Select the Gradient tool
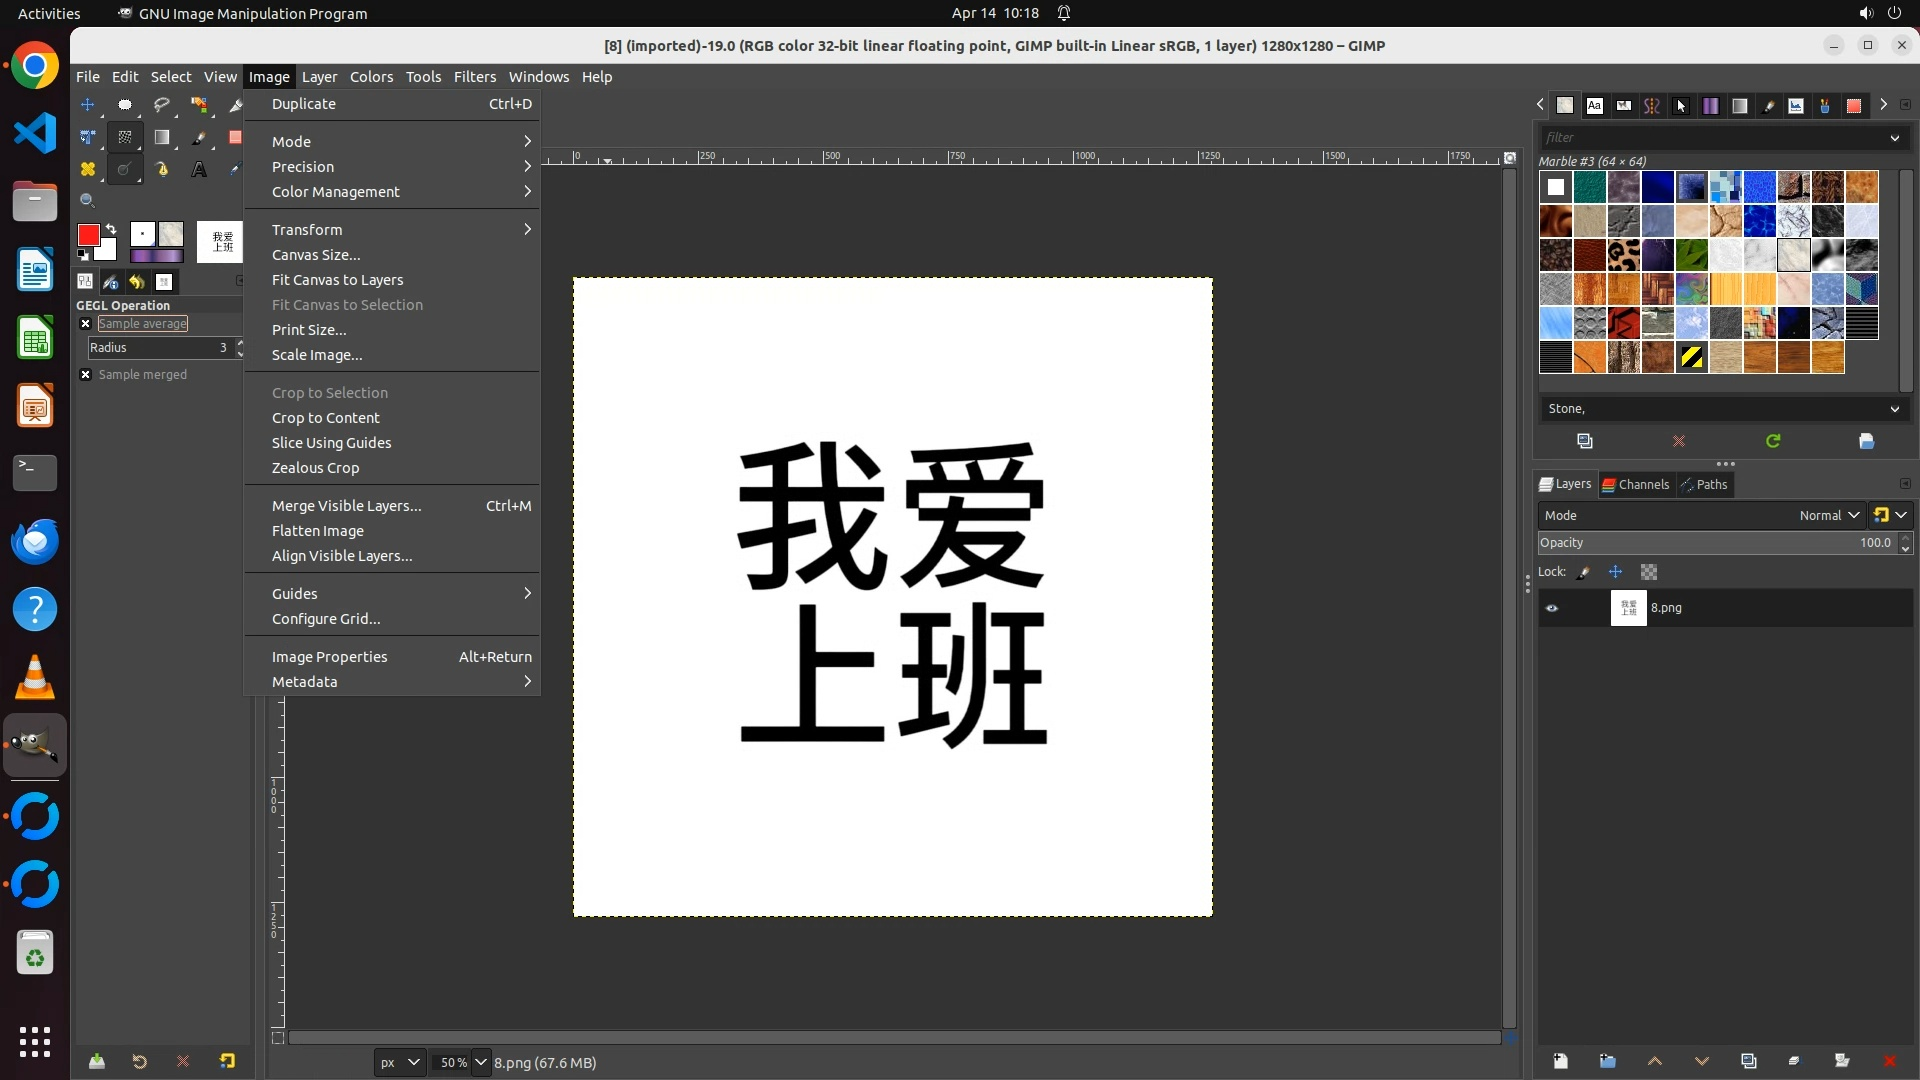This screenshot has height=1080, width=1920. coord(161,137)
